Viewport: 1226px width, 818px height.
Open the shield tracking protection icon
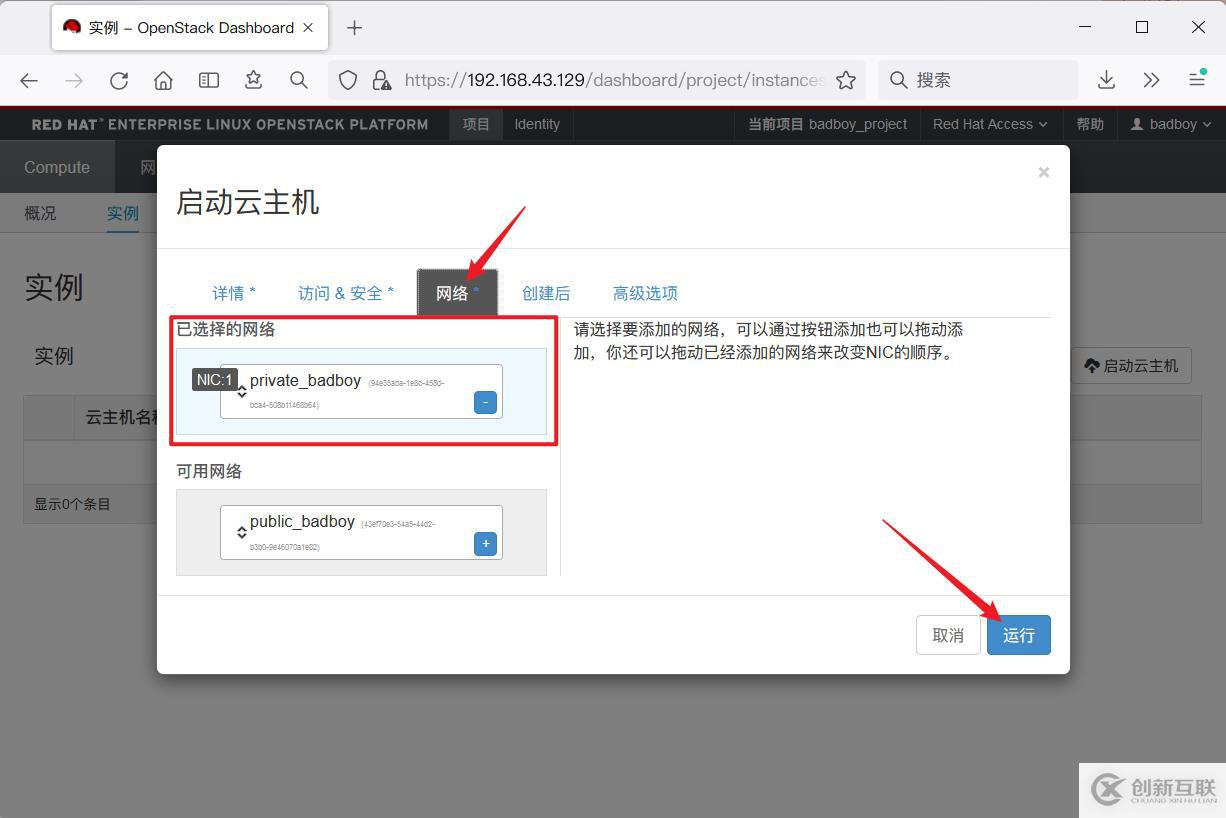348,80
